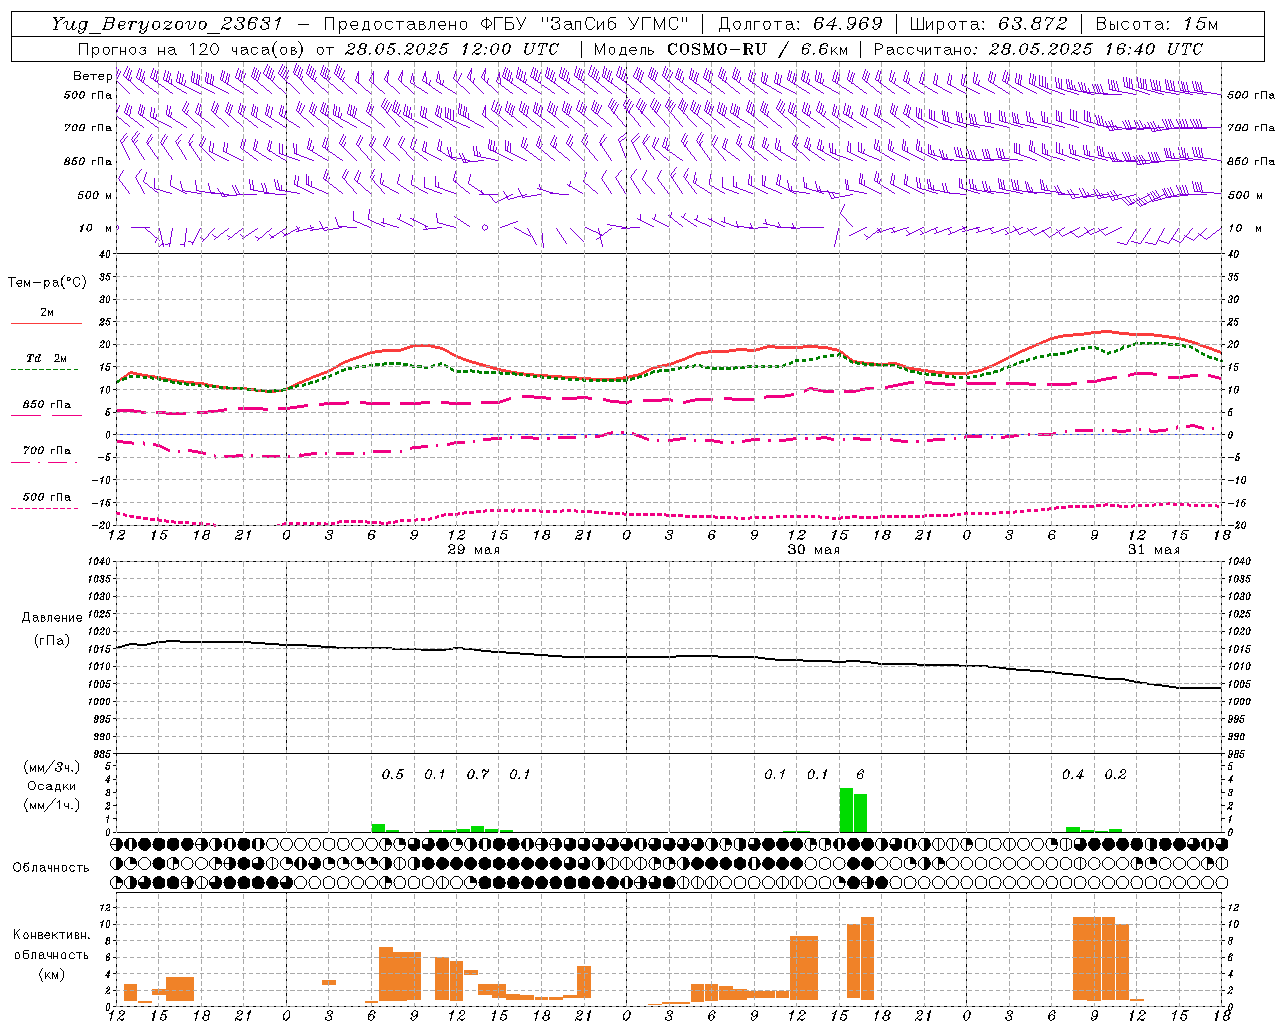The width and height of the screenshot is (1280, 1024).
Task: Click the Ветер panel label
Action: point(92,76)
